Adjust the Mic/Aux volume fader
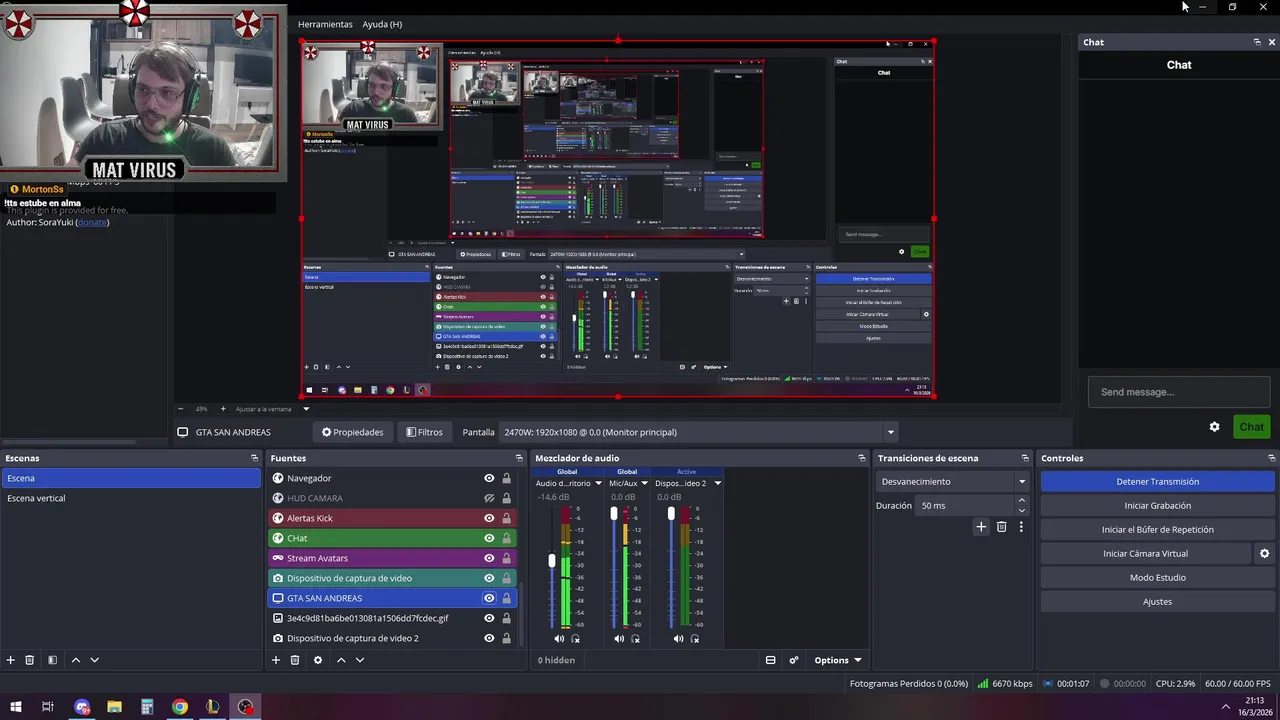This screenshot has width=1280, height=720. (614, 514)
